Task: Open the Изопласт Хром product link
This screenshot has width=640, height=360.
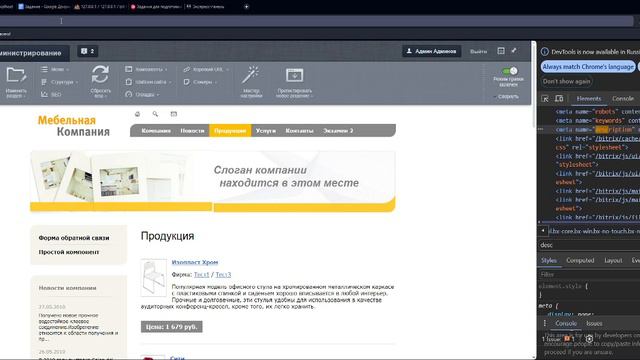Action: point(195,262)
